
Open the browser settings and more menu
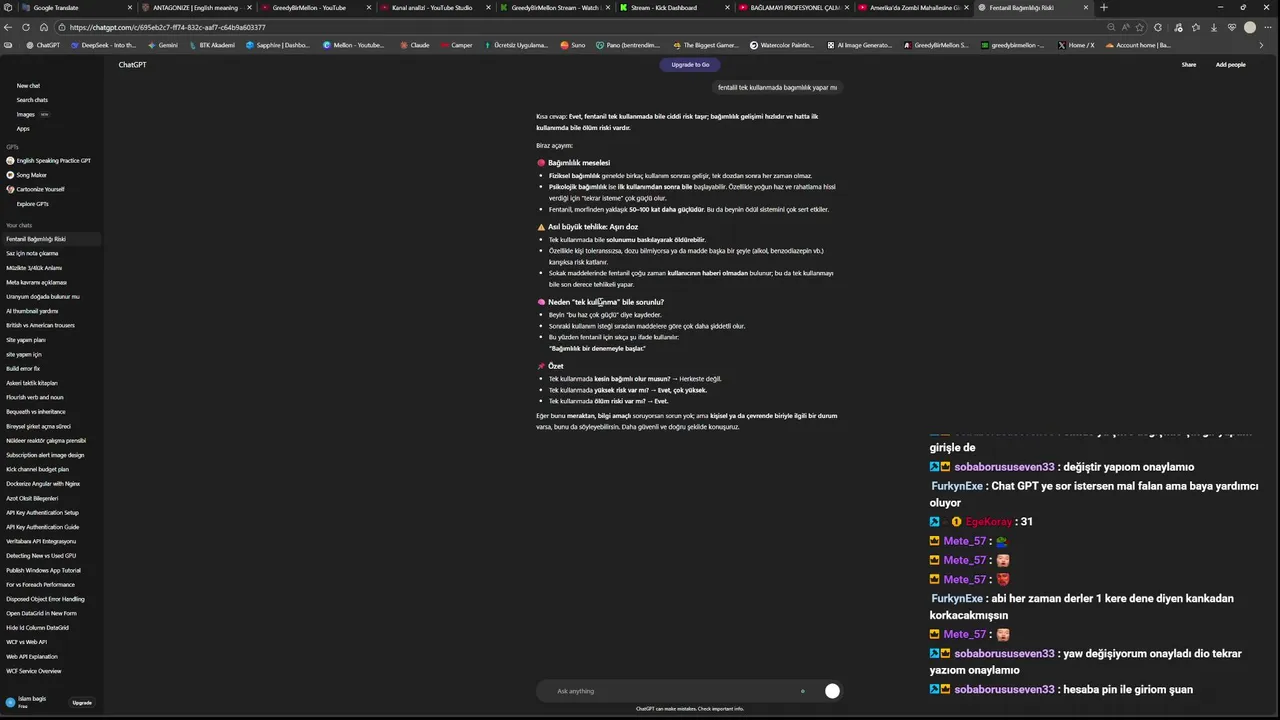[1269, 27]
